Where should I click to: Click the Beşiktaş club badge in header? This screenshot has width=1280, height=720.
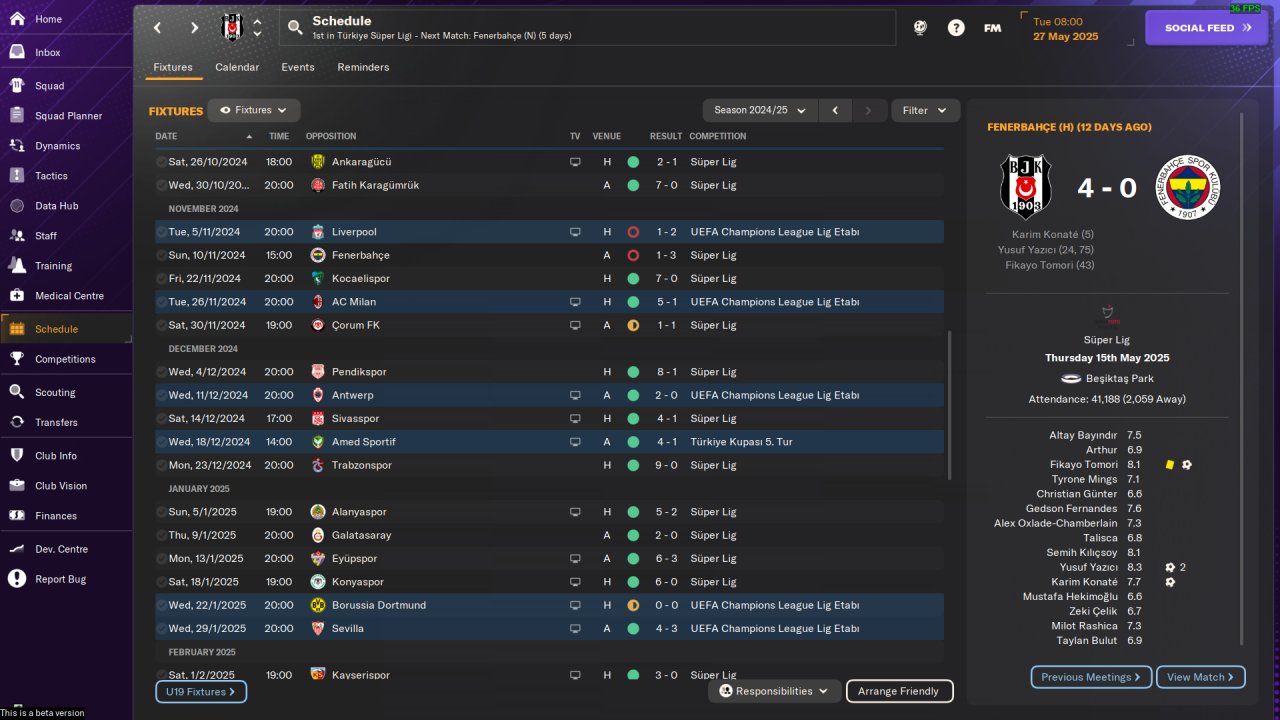[231, 28]
